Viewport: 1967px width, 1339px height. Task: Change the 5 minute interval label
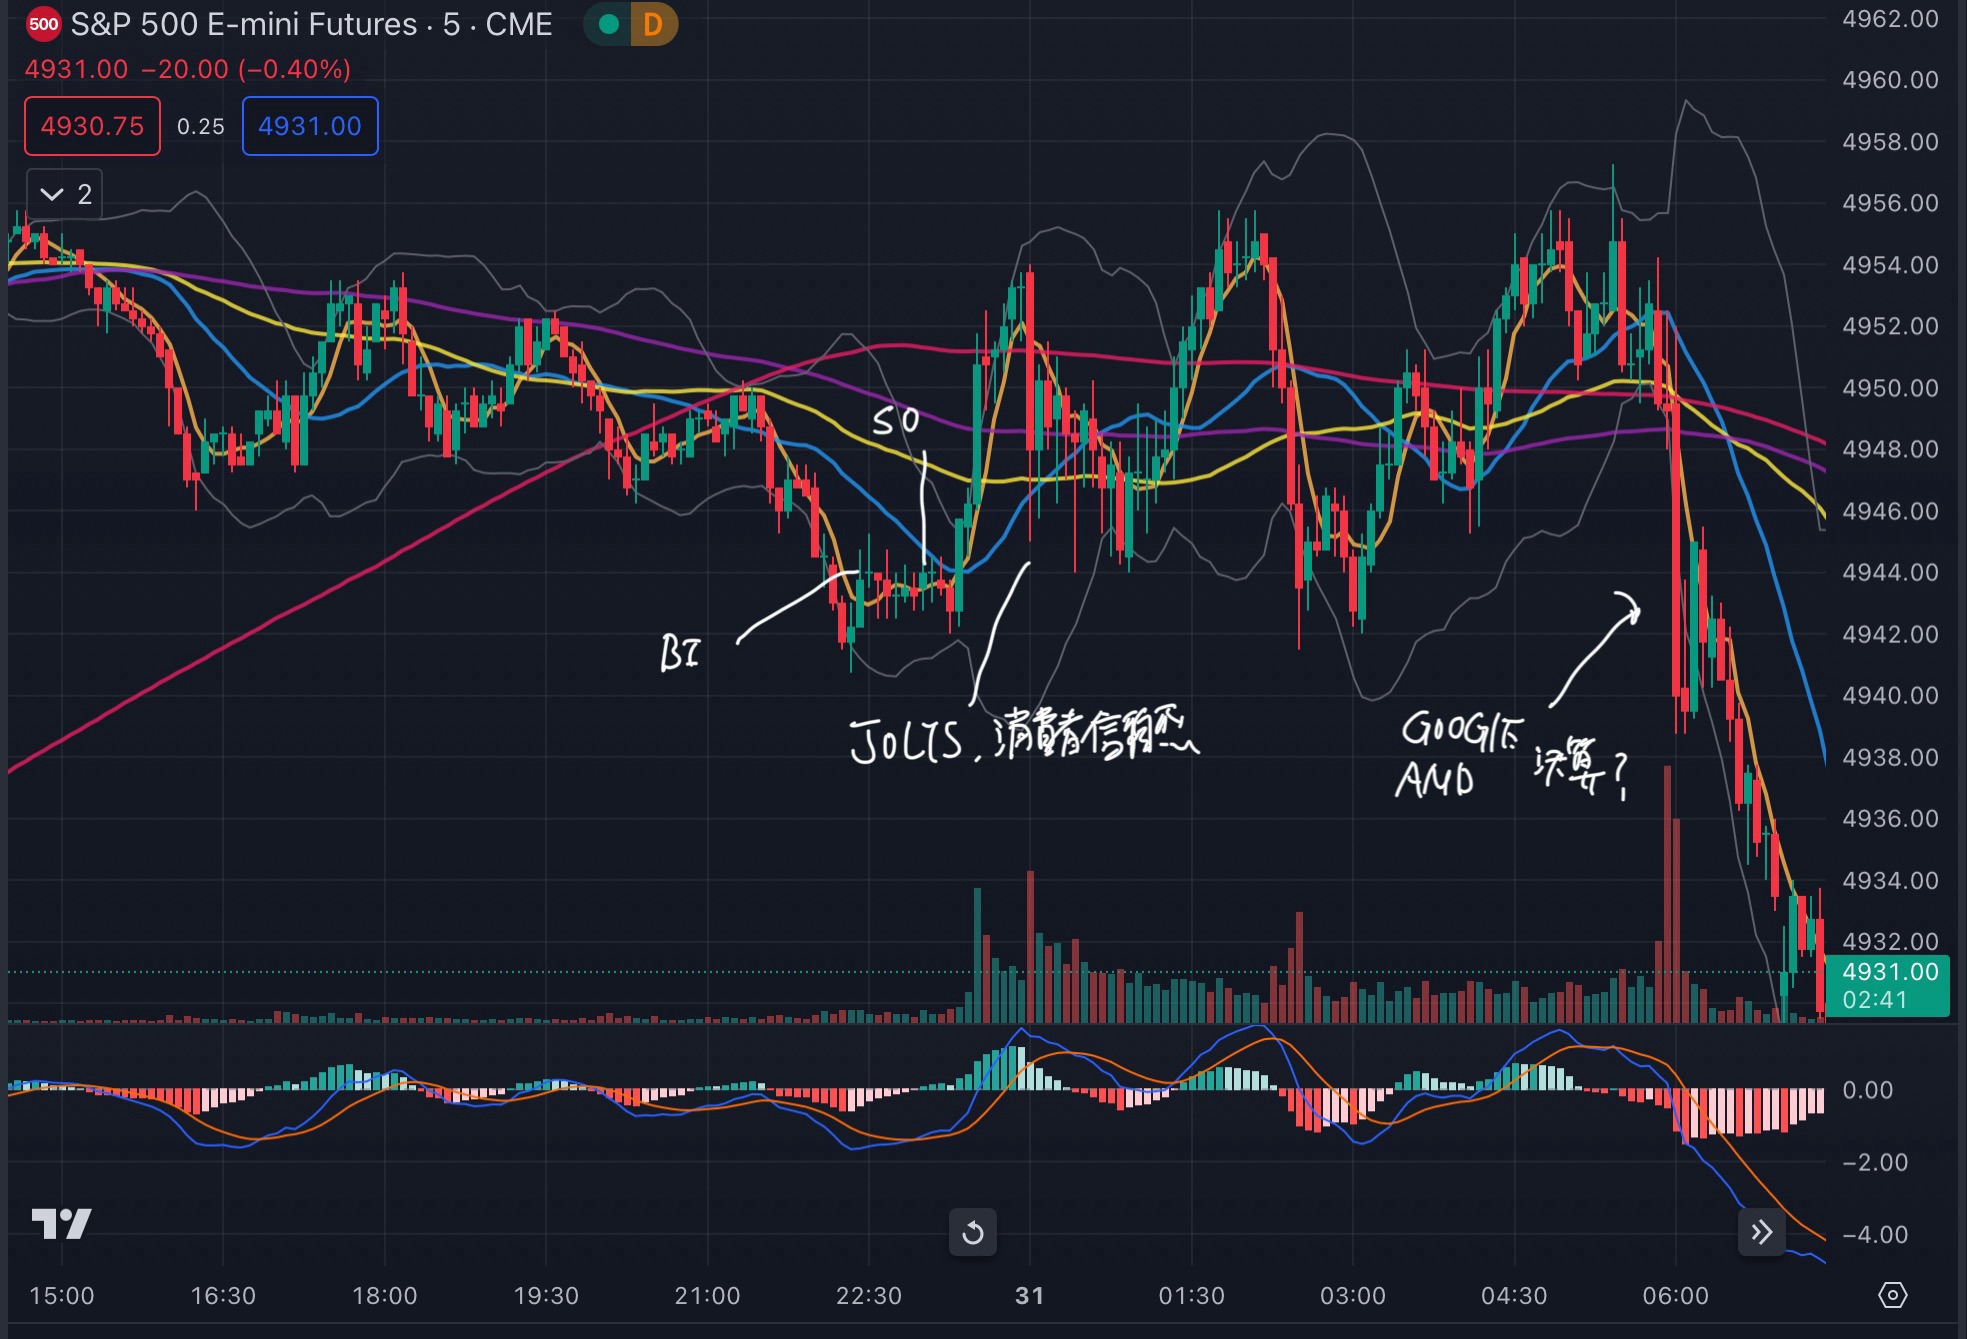pyautogui.click(x=451, y=24)
